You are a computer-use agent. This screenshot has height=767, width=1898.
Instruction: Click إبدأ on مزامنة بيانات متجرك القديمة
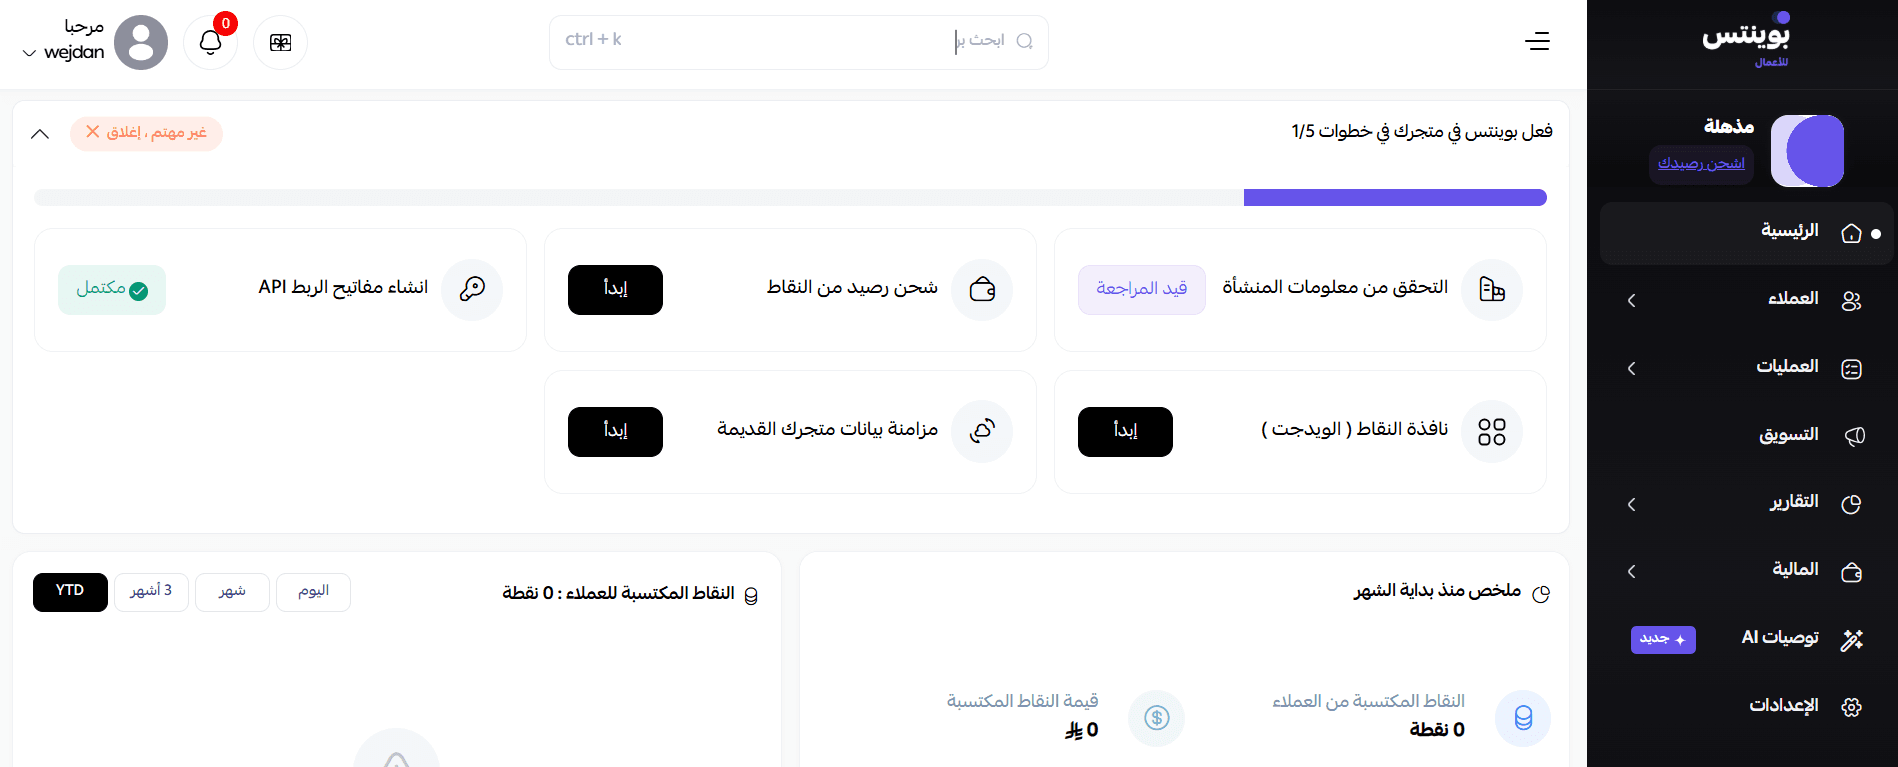tap(615, 432)
